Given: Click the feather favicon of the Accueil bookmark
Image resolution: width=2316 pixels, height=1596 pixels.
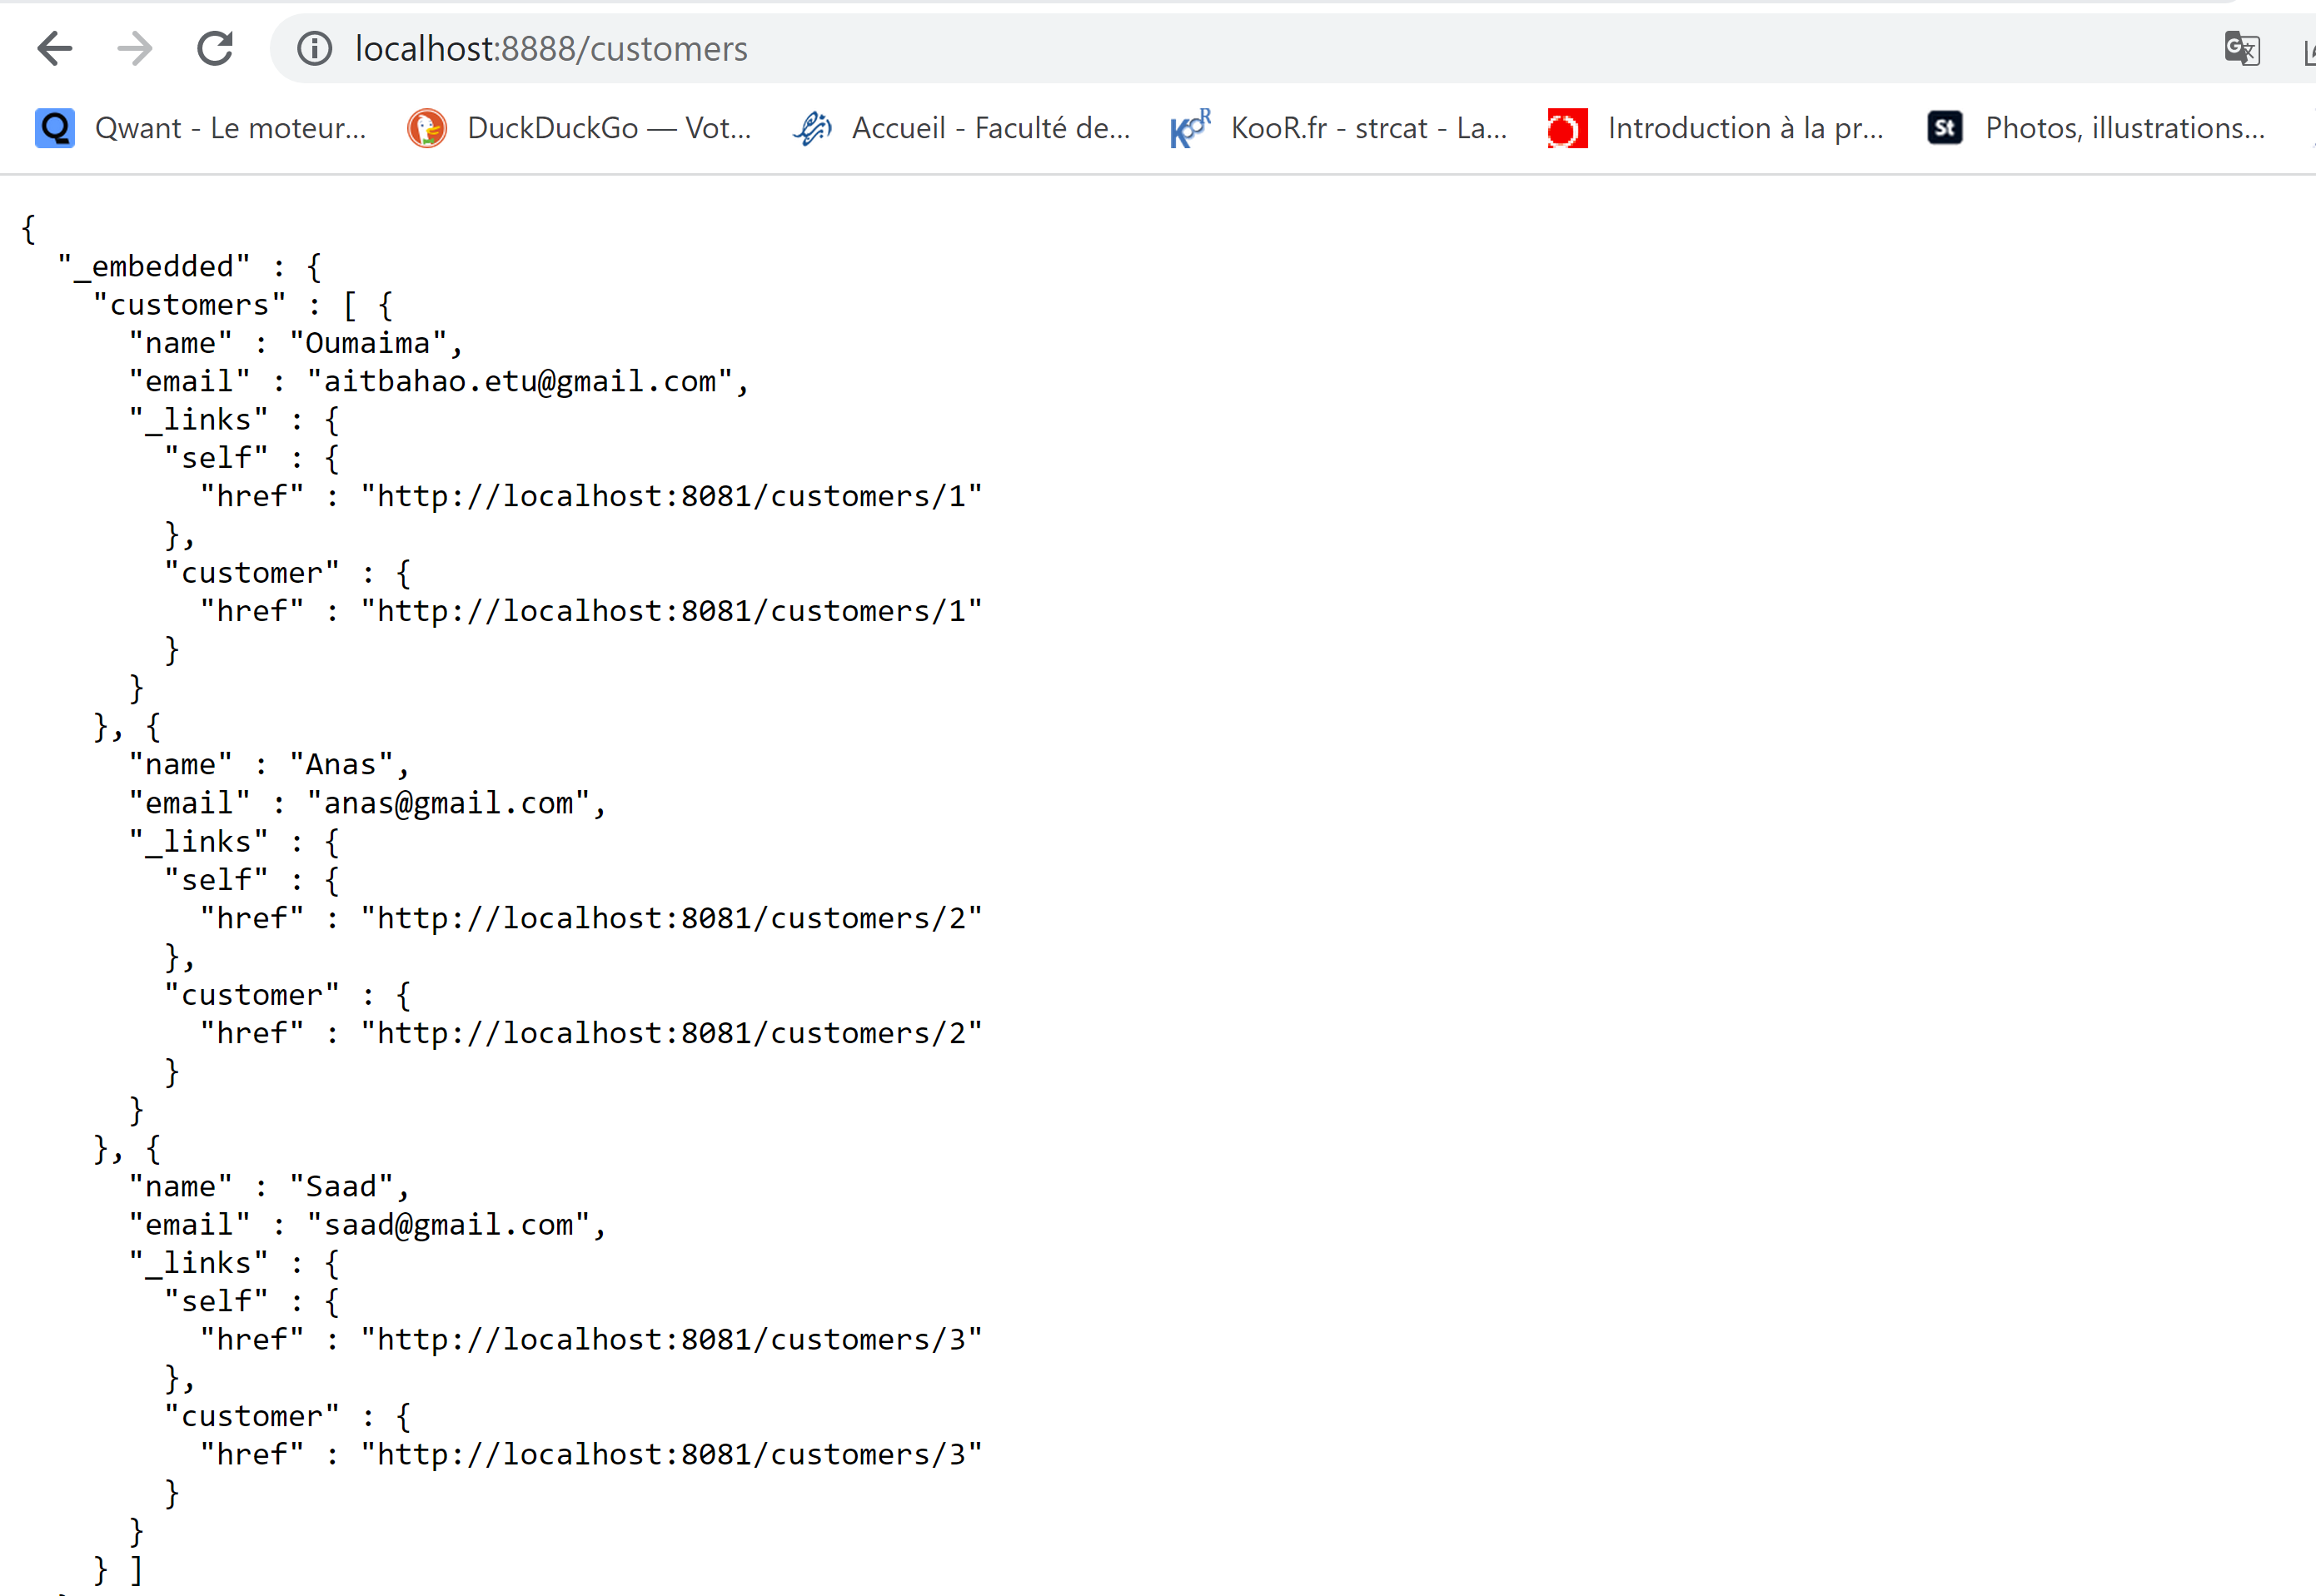Looking at the screenshot, I should click(x=812, y=127).
